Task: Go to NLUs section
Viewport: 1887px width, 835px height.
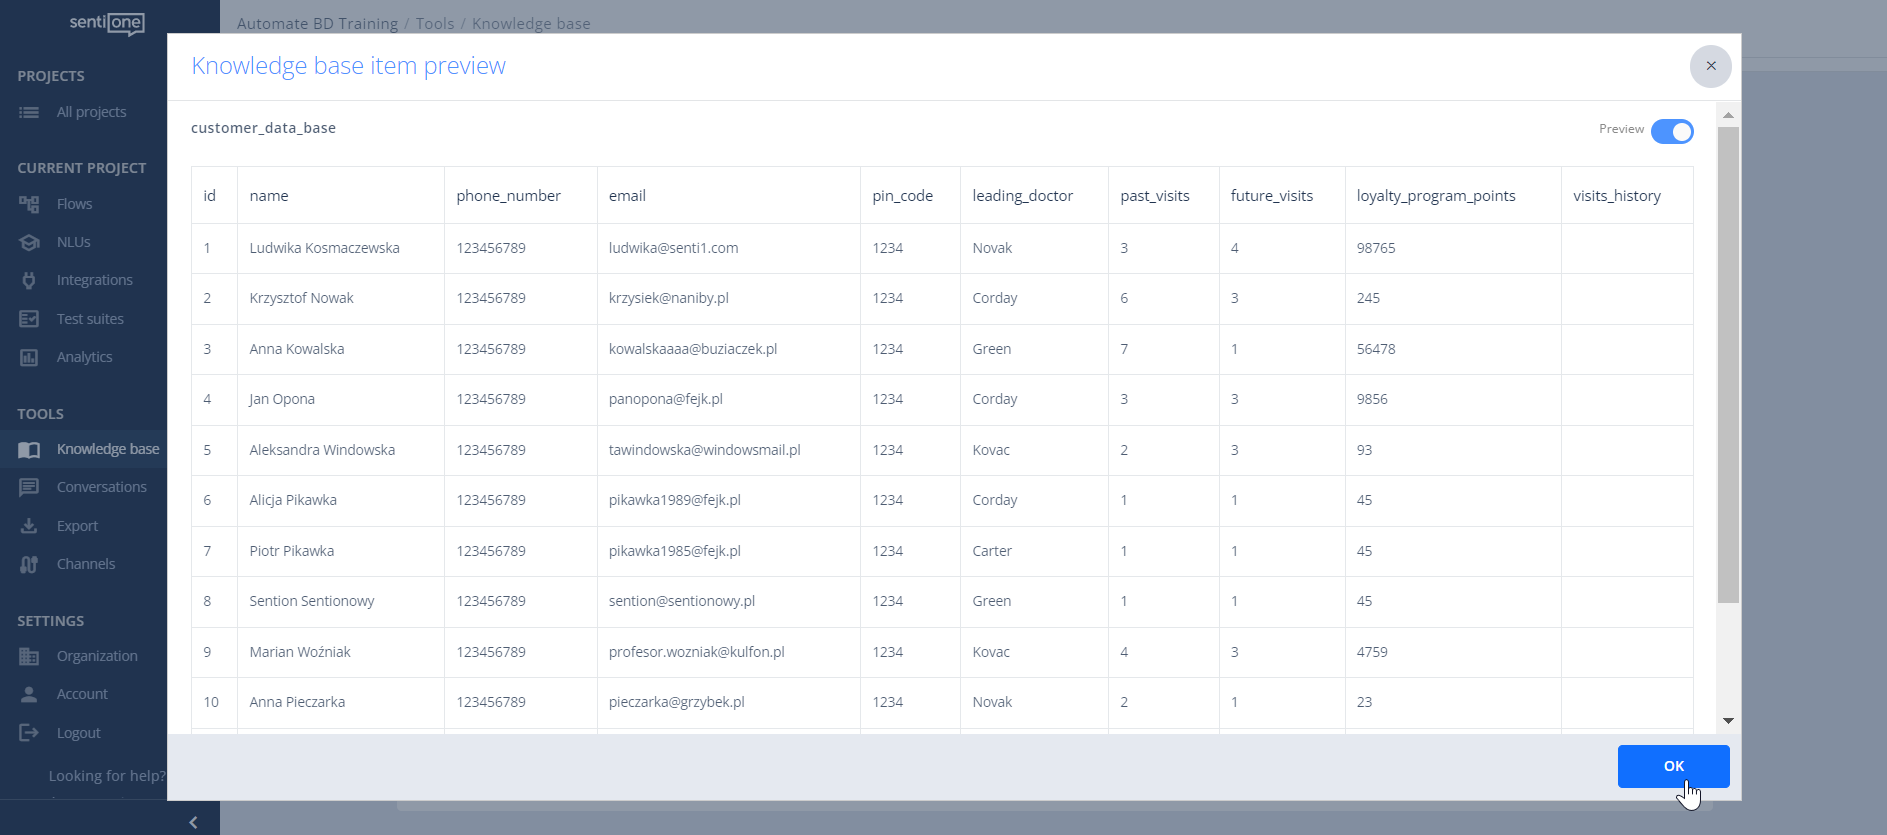Action: [73, 242]
